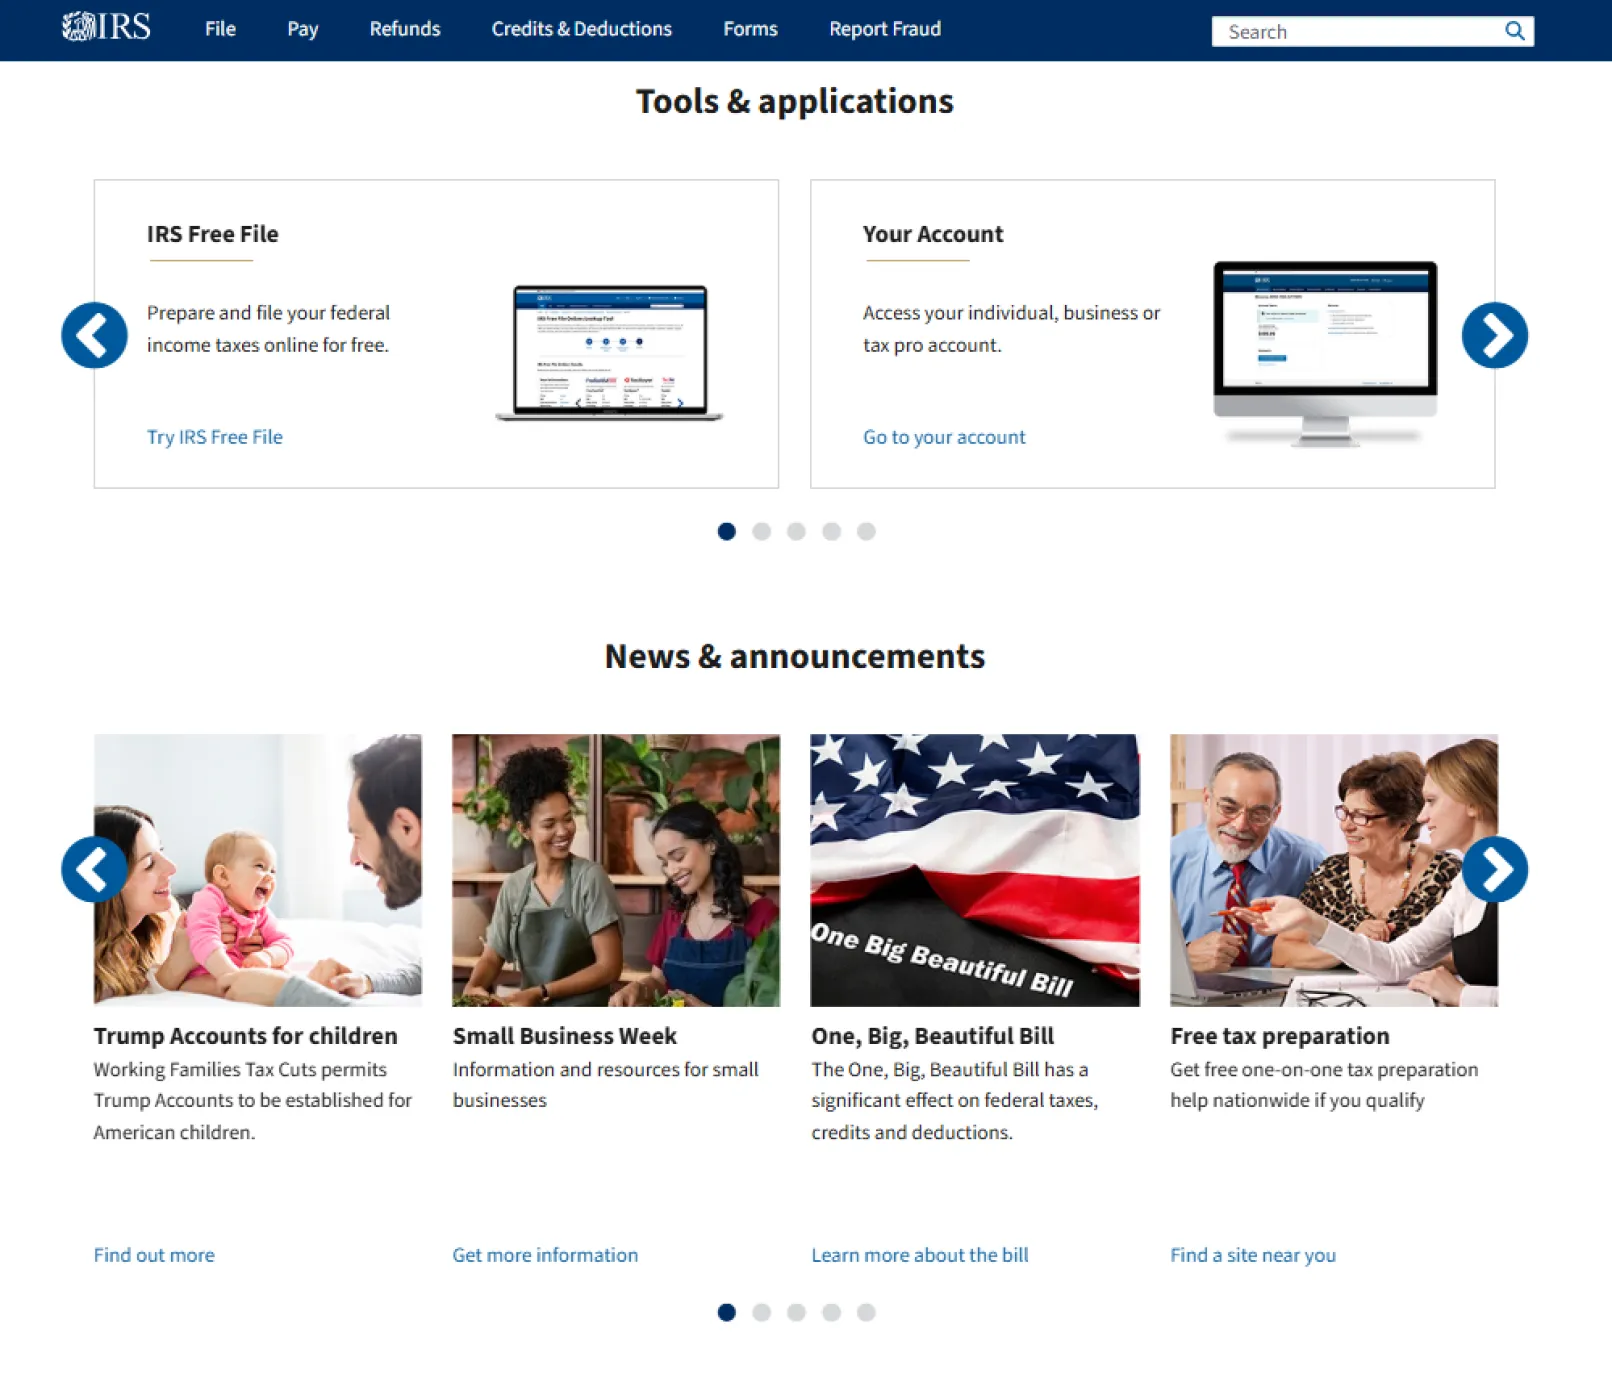Open Learn more about the bill link
Image resolution: width=1612 pixels, height=1378 pixels.
click(x=920, y=1255)
